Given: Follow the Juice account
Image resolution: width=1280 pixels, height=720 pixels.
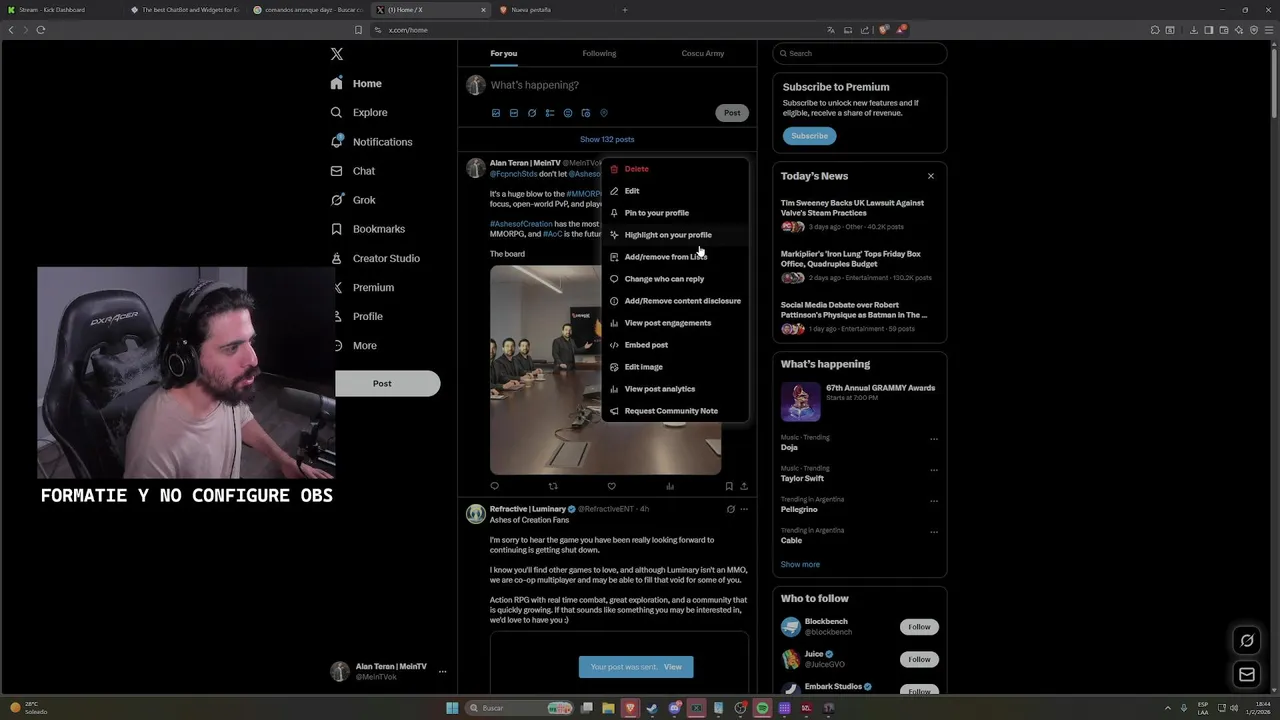Looking at the screenshot, I should [919, 659].
